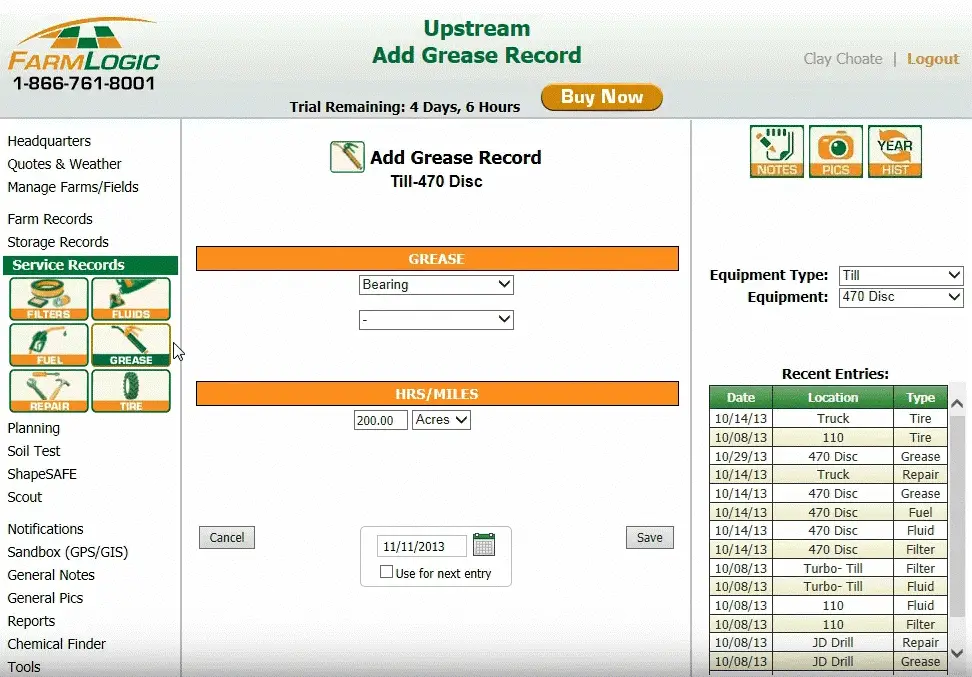Click the Type column header
972x677 pixels.
click(x=920, y=397)
